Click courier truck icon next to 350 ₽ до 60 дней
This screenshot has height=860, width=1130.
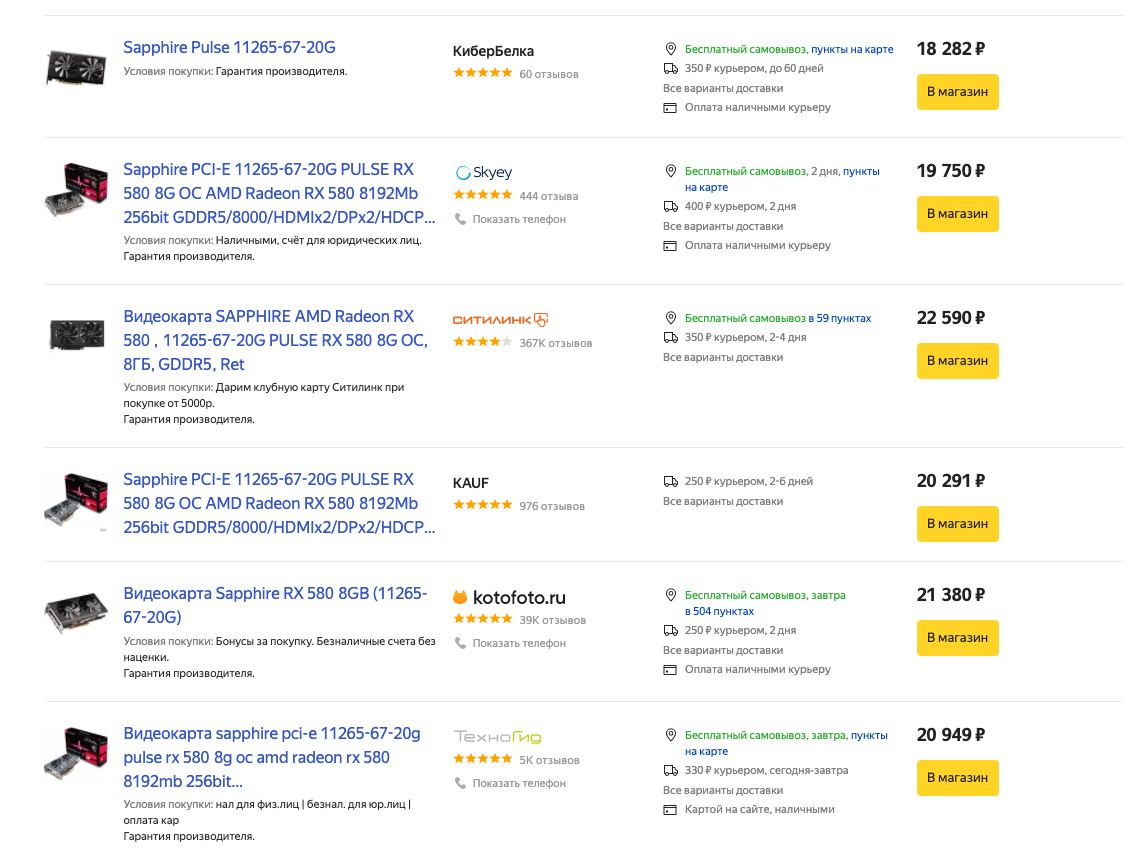coord(670,68)
